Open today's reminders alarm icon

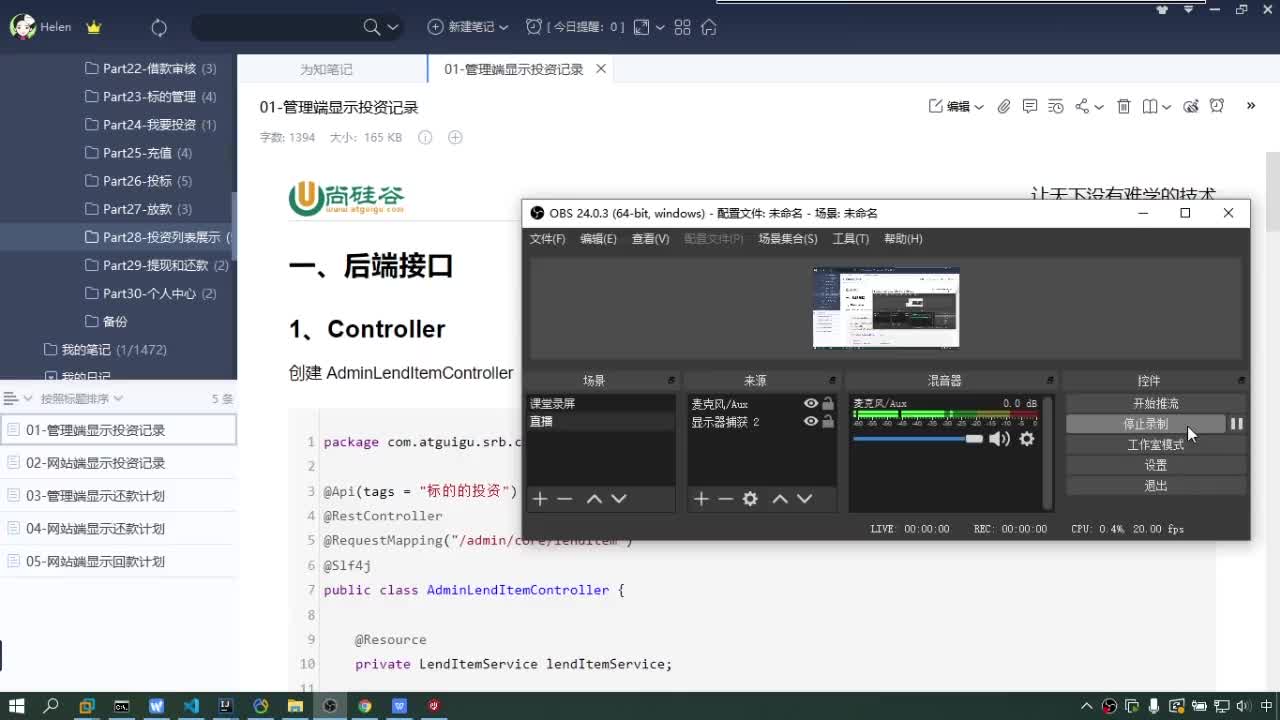tap(534, 27)
